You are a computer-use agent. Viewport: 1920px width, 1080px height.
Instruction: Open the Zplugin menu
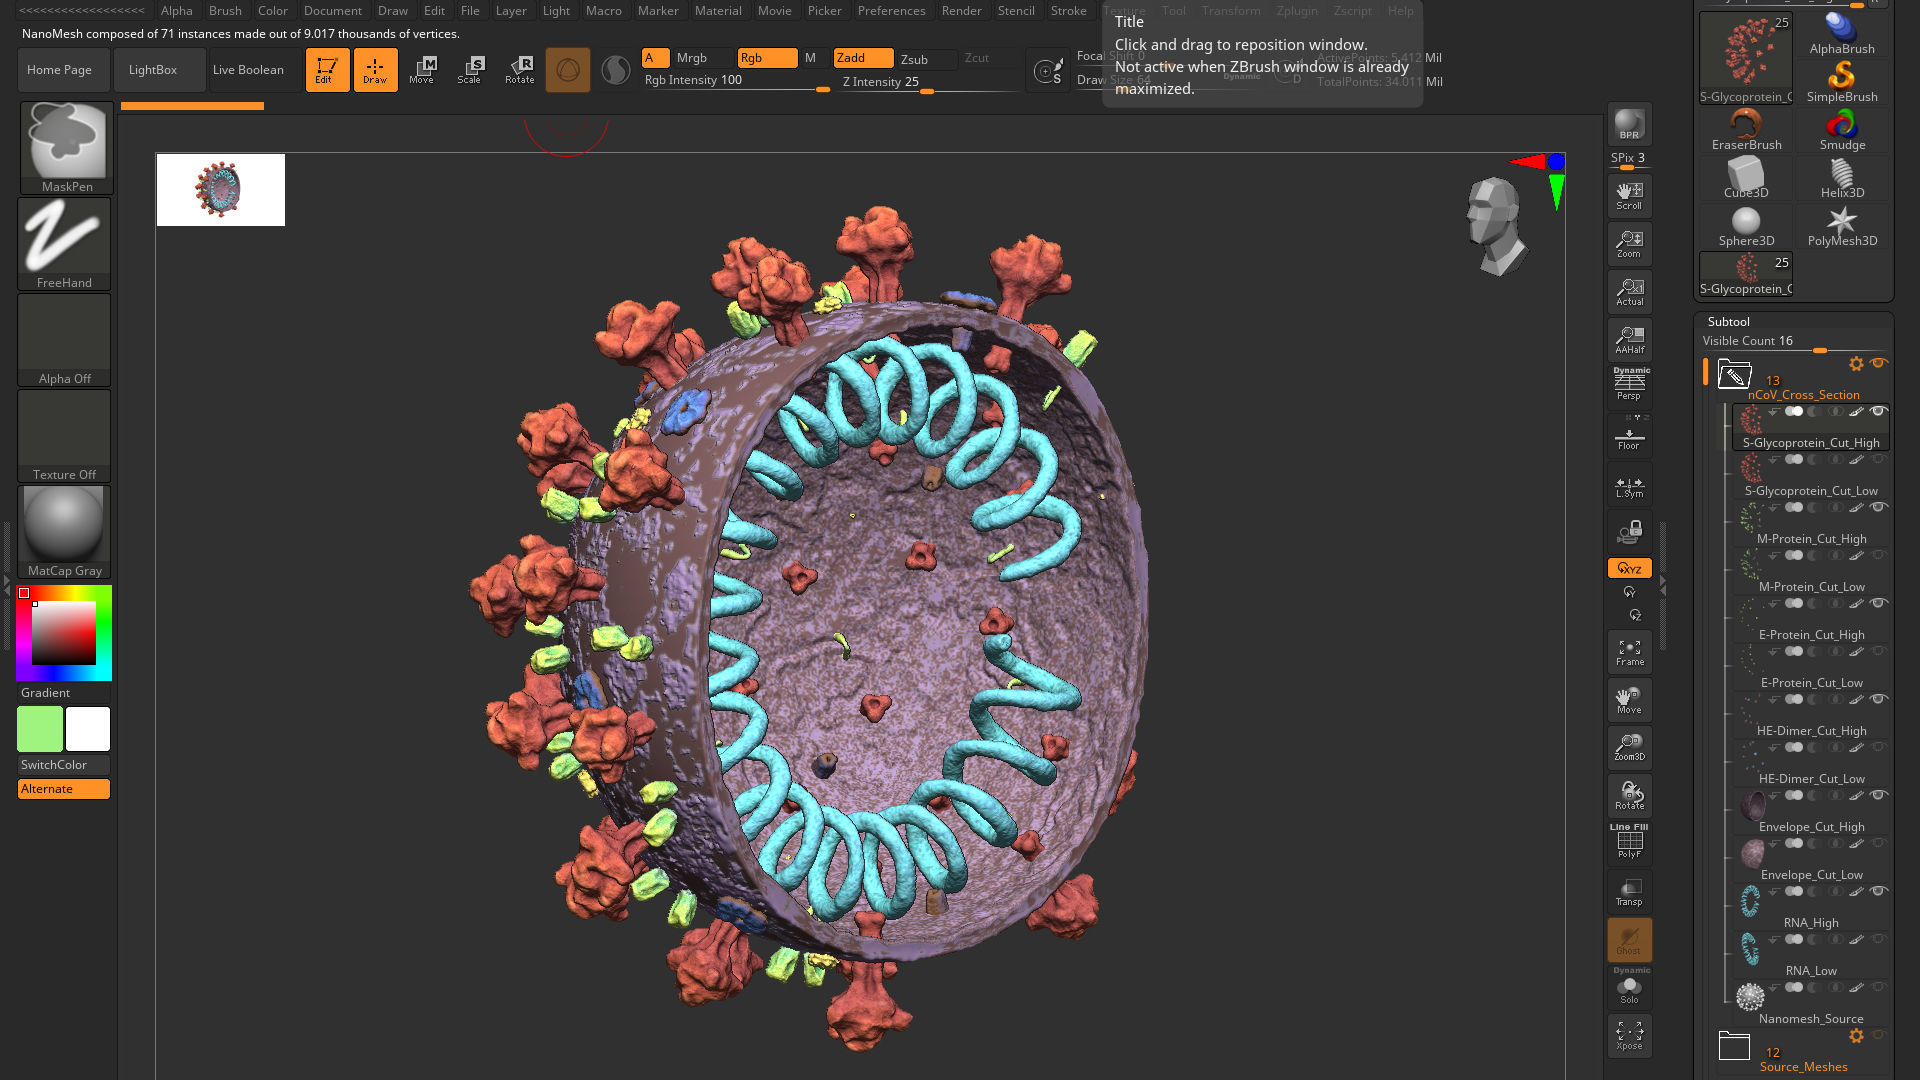pos(1297,10)
